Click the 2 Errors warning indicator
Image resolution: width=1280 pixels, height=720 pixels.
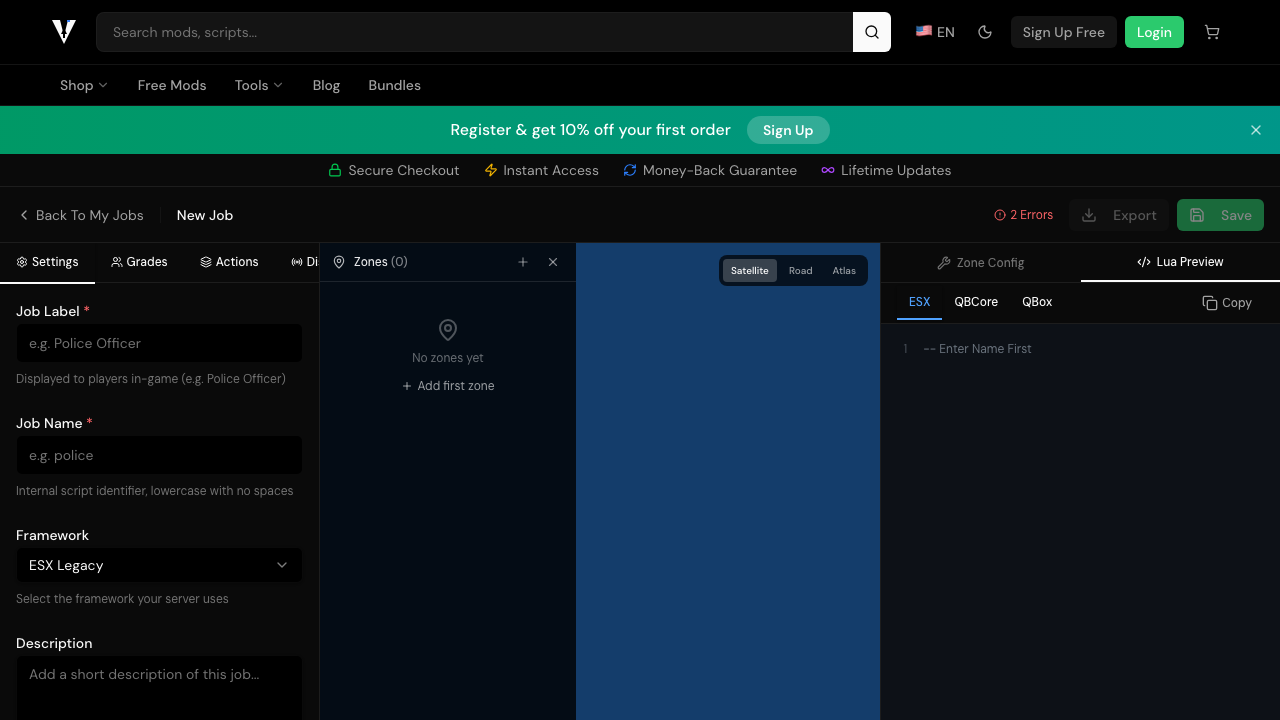1023,215
